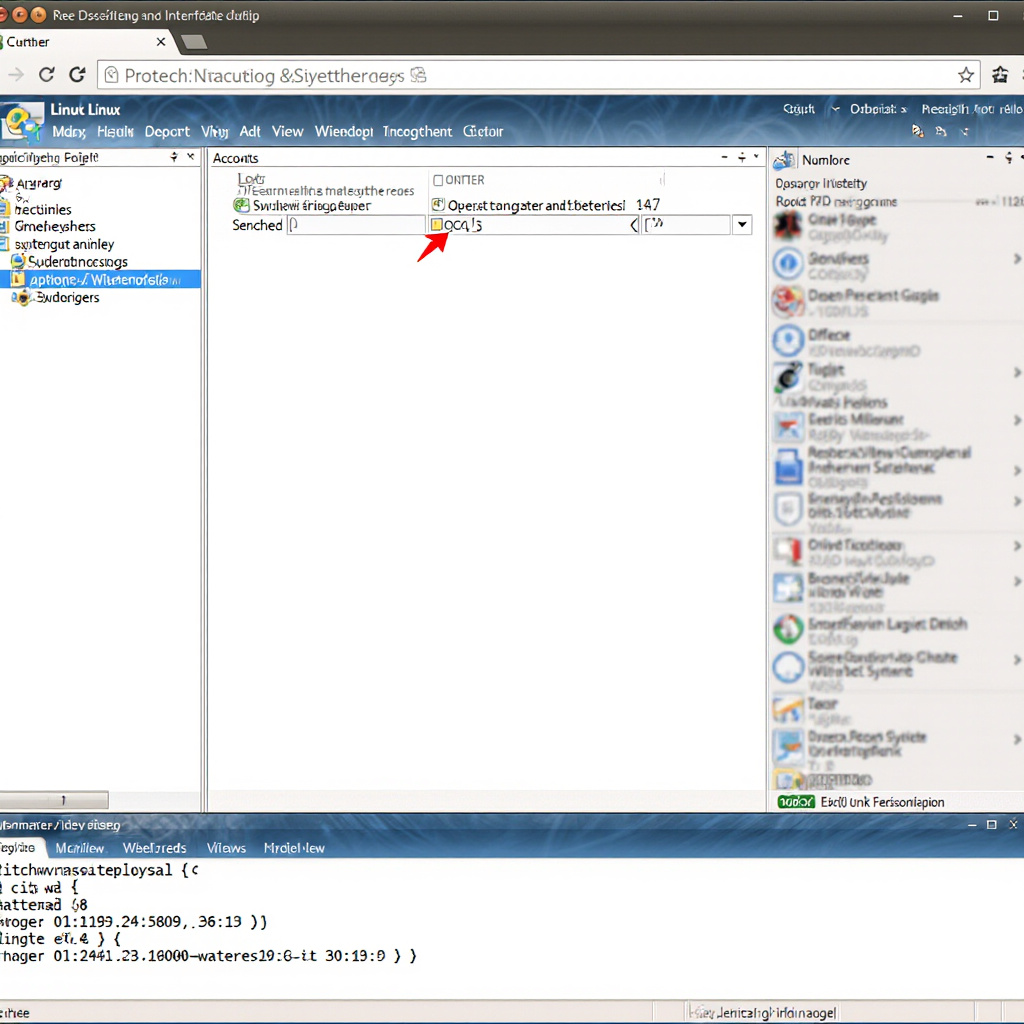1024x1024 pixels.
Task: Click the green 10dor status badge
Action: pos(795,801)
